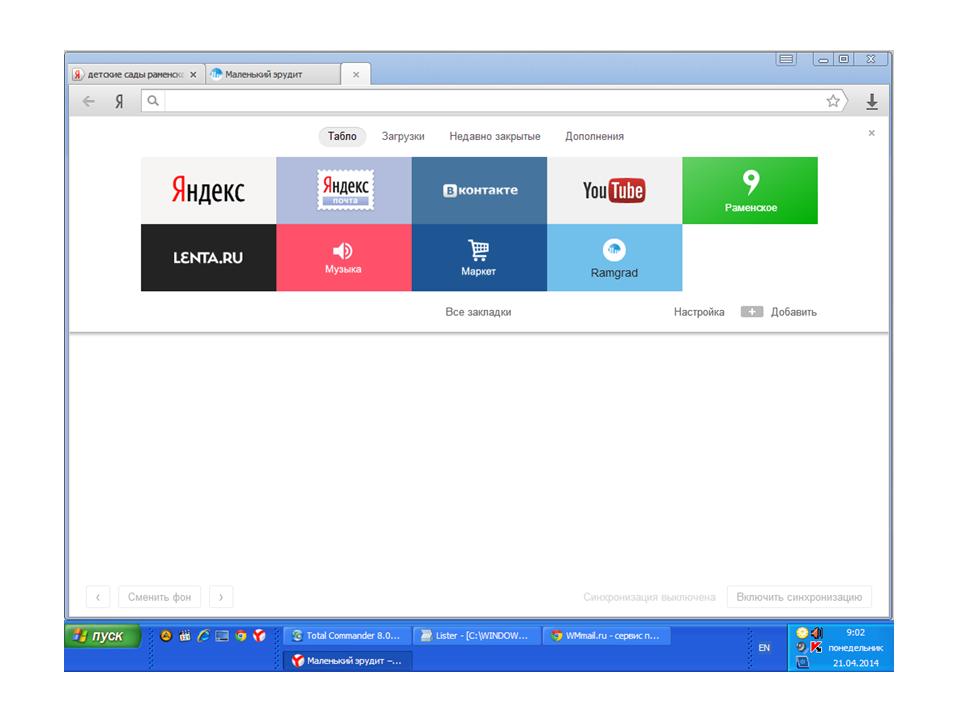The image size is (960, 720).
Task: Click Сменить фон button
Action: click(x=159, y=596)
